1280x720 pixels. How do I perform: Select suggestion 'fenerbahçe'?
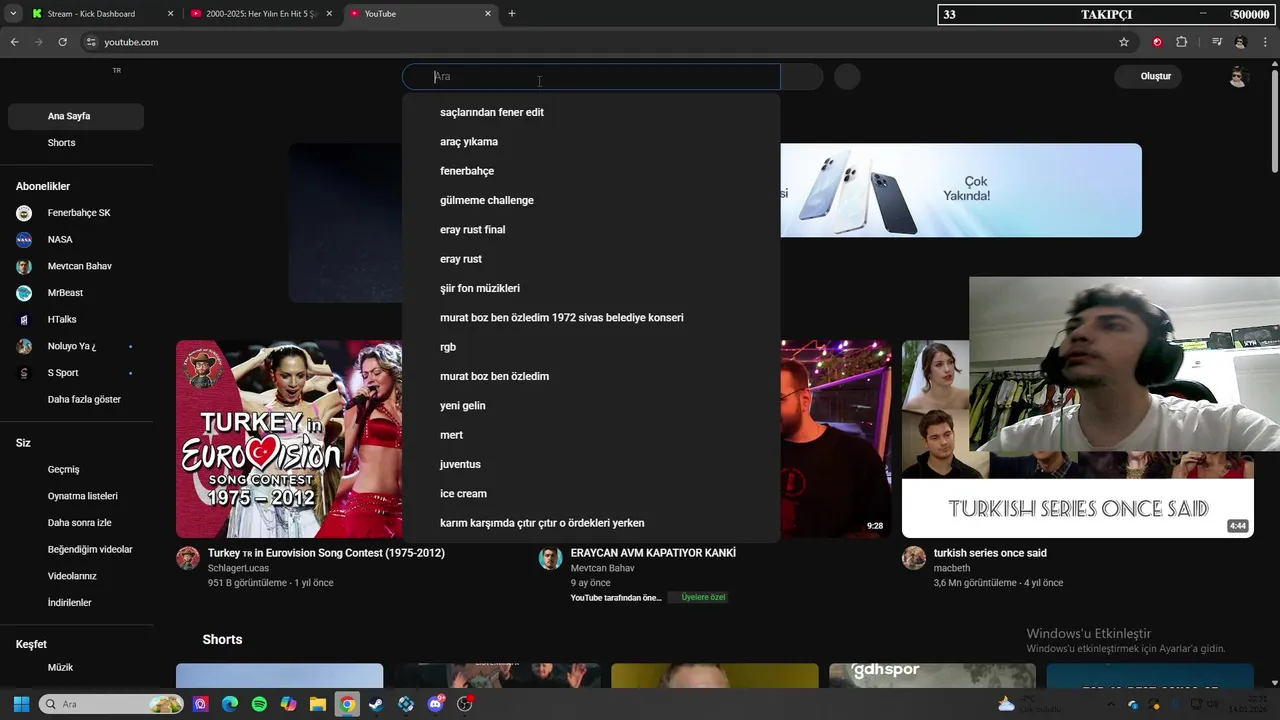(x=591, y=171)
